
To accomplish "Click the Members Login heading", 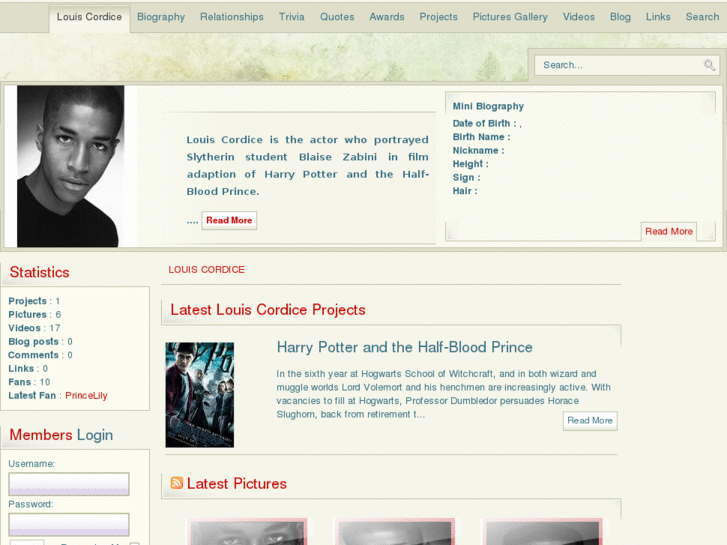I will tap(61, 435).
